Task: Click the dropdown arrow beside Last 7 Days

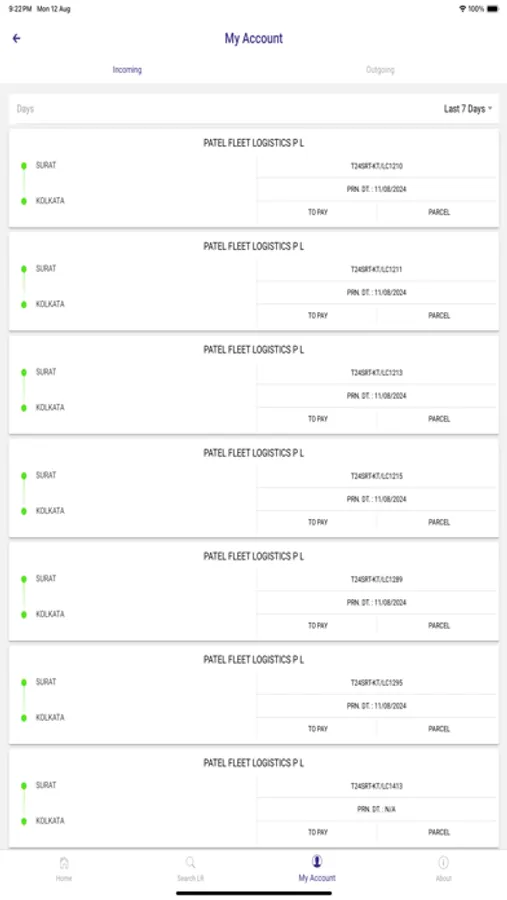Action: point(490,109)
